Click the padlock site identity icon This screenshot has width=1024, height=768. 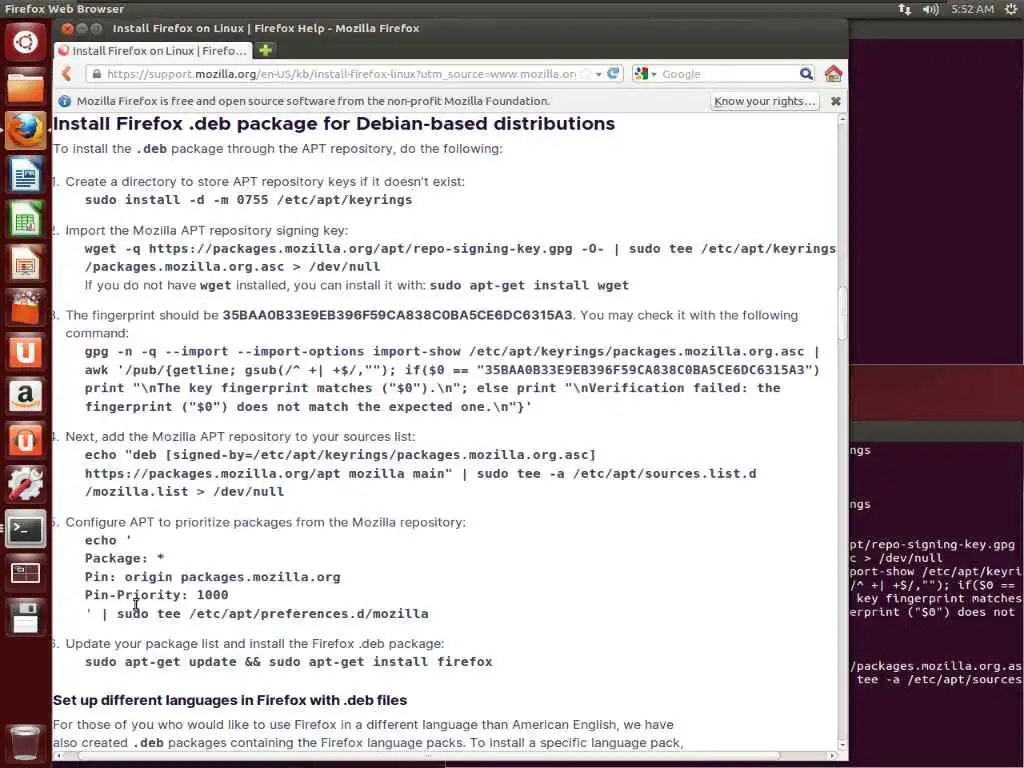coord(97,74)
